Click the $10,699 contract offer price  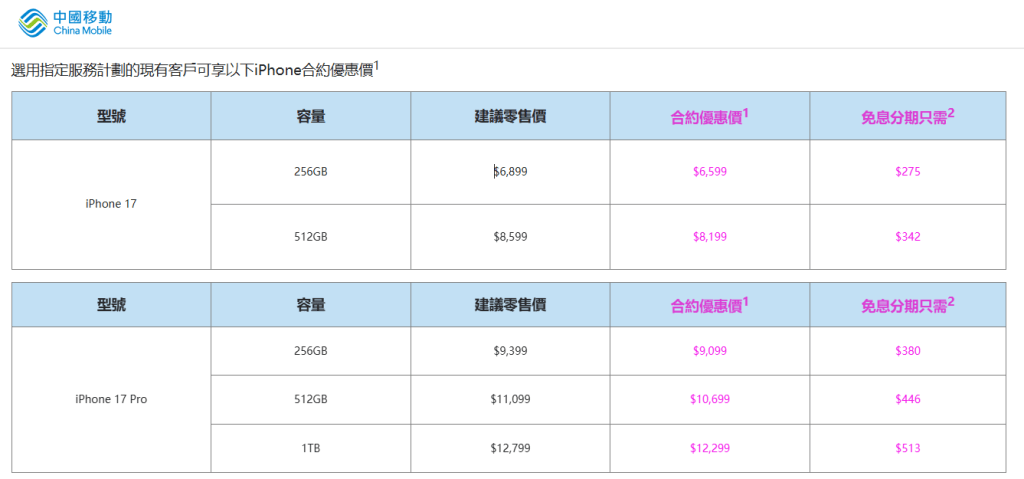pos(709,399)
